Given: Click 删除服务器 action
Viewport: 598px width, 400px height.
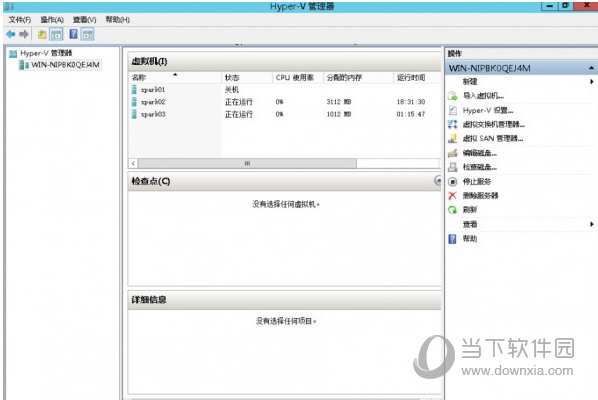Looking at the screenshot, I should 481,196.
